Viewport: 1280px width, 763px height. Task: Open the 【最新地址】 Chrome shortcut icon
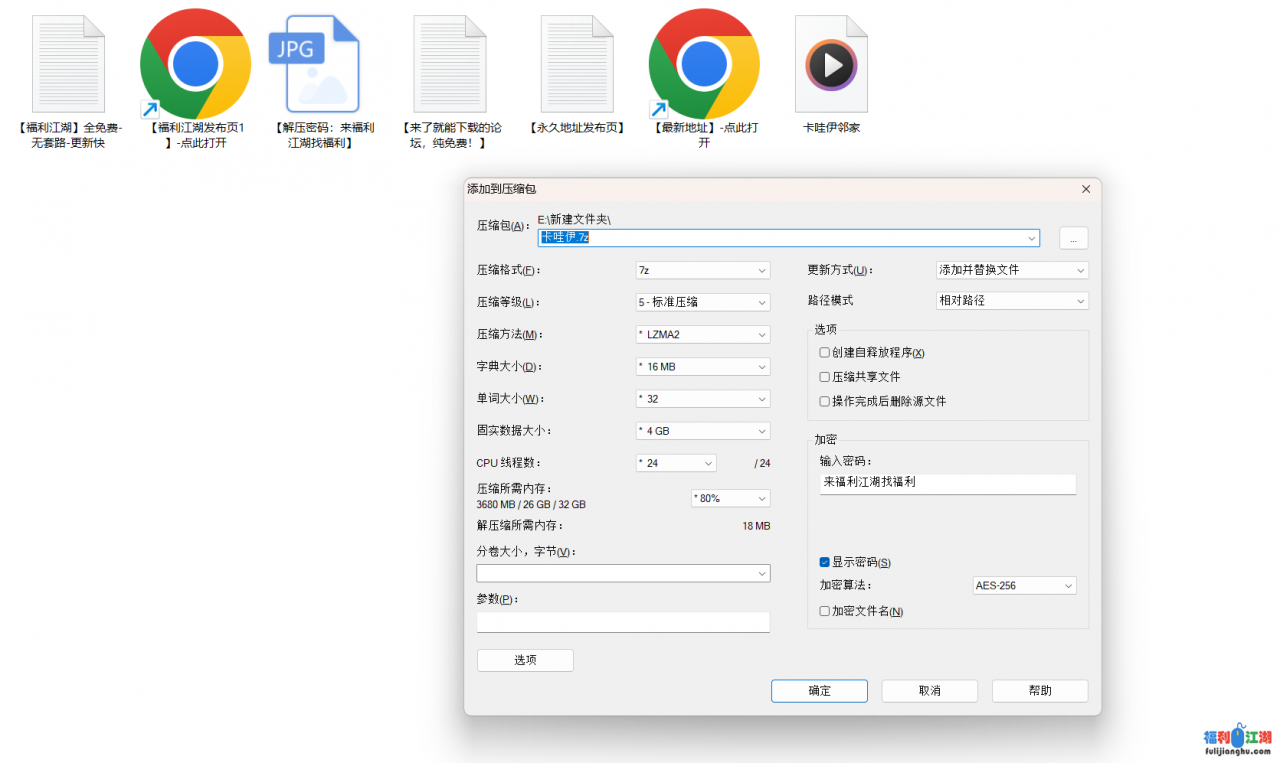click(x=703, y=64)
